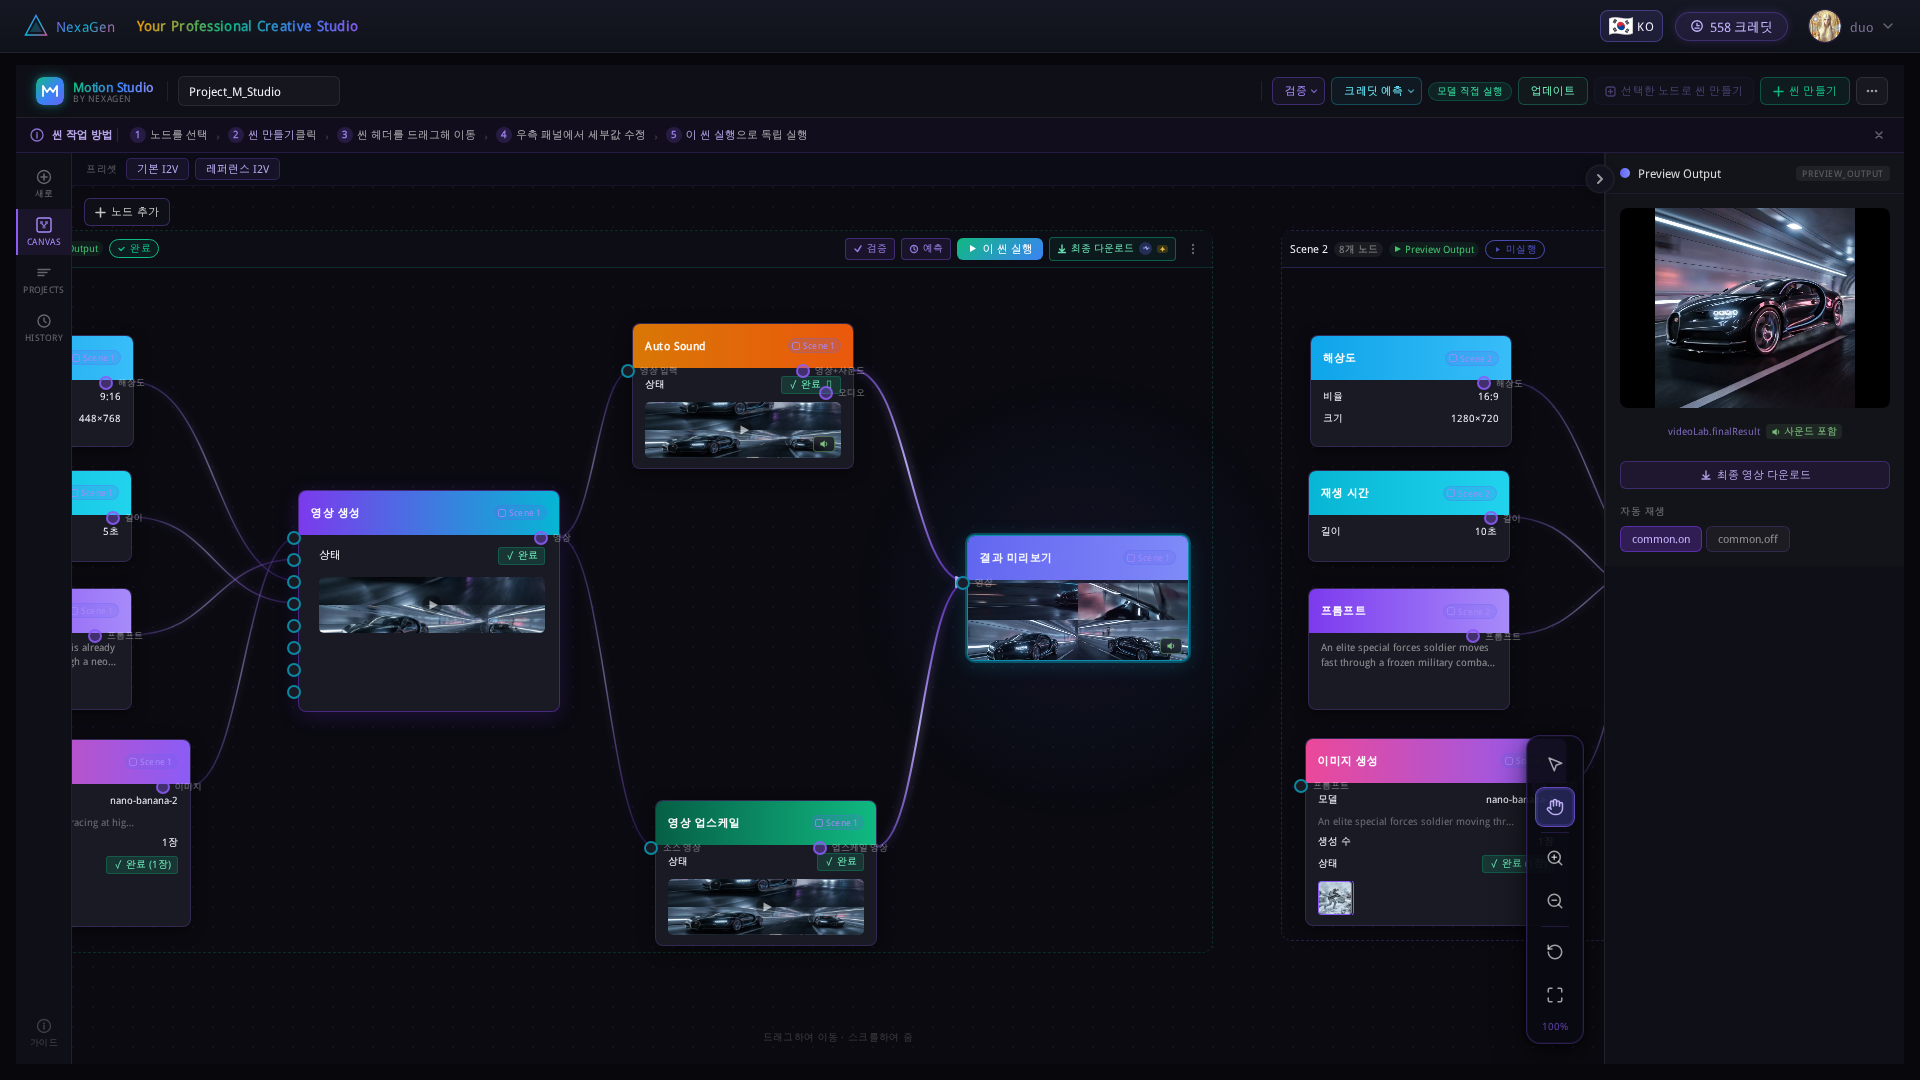Screen dimensions: 1920x1080
Task: Click Scene 1 검증 header button
Action: click(x=870, y=249)
